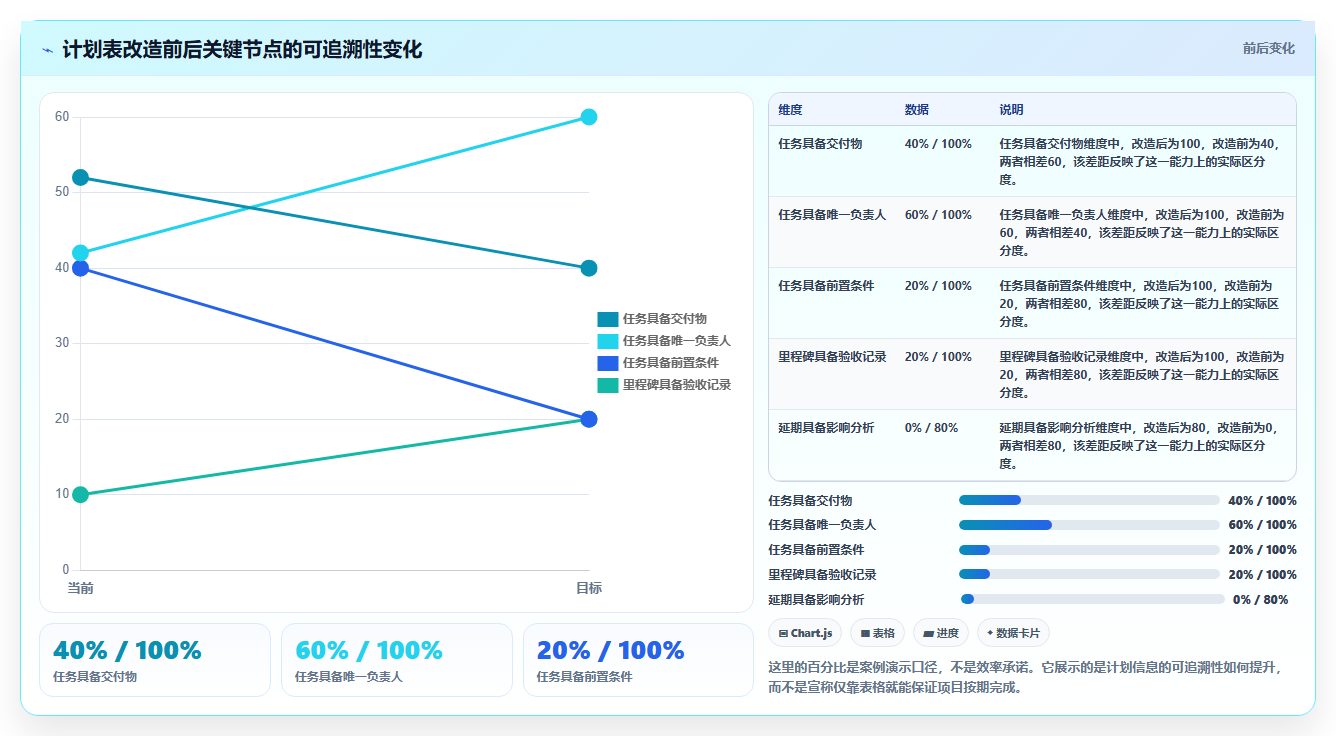1336x736 pixels.
Task: Click 延期具备影响分析 in the table's first column
Action: point(826,428)
